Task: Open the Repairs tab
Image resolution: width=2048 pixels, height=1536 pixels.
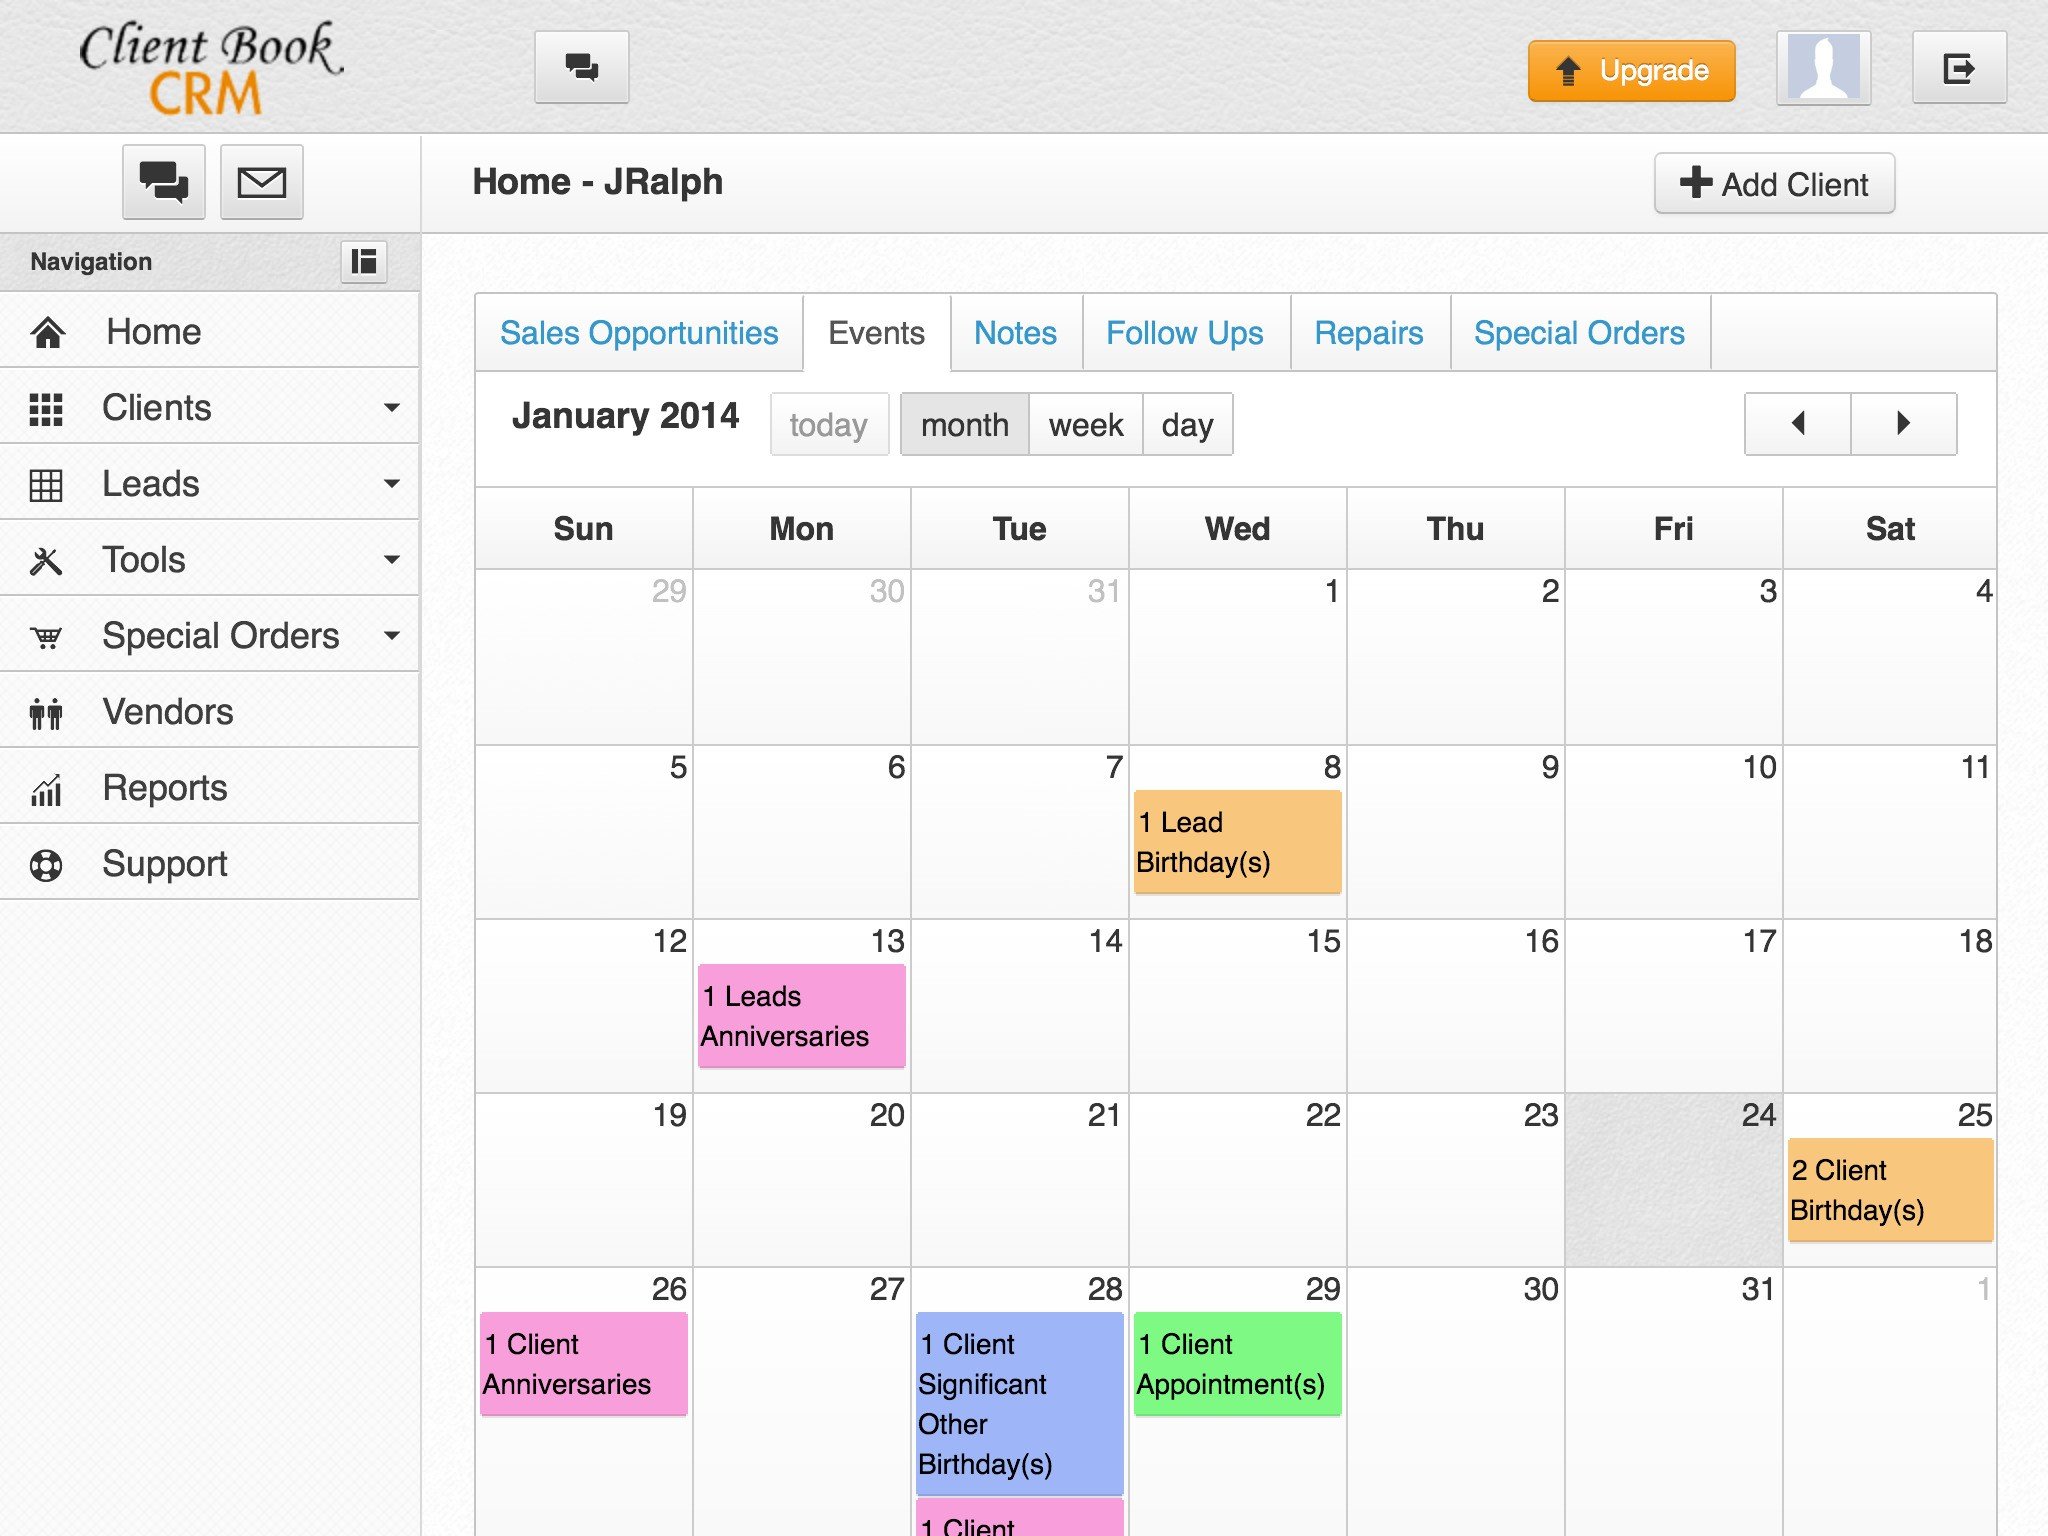Action: (x=1369, y=333)
